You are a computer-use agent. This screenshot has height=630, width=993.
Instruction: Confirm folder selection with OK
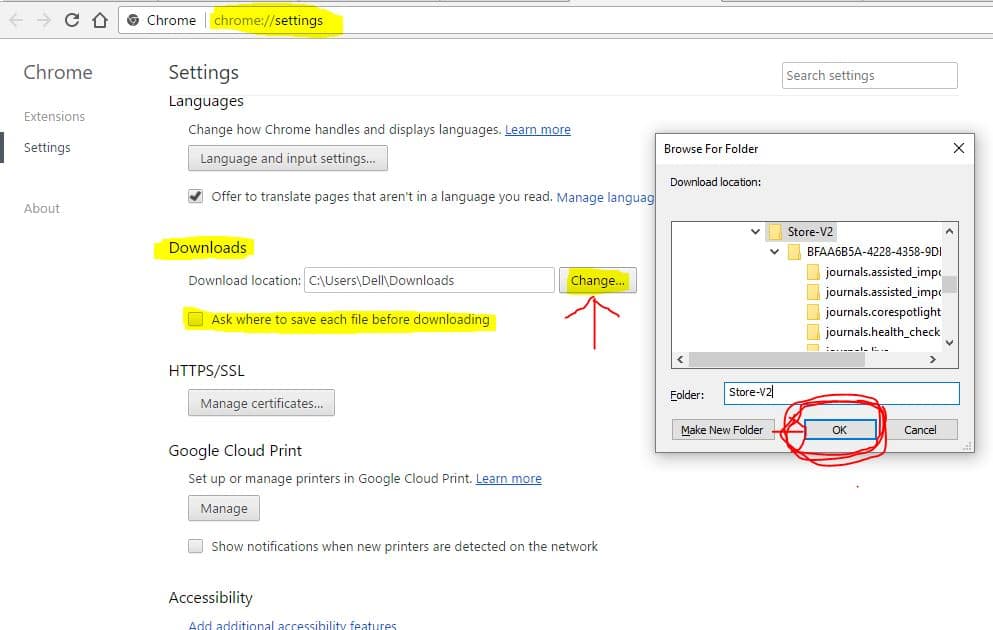tap(840, 430)
